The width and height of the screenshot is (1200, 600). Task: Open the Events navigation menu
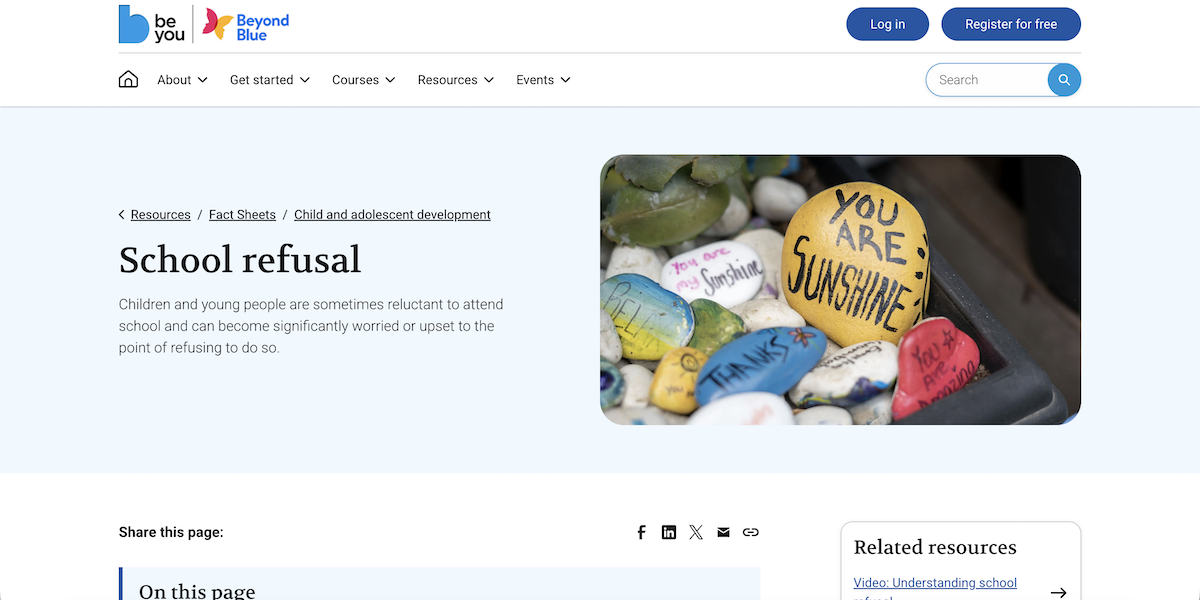(543, 80)
